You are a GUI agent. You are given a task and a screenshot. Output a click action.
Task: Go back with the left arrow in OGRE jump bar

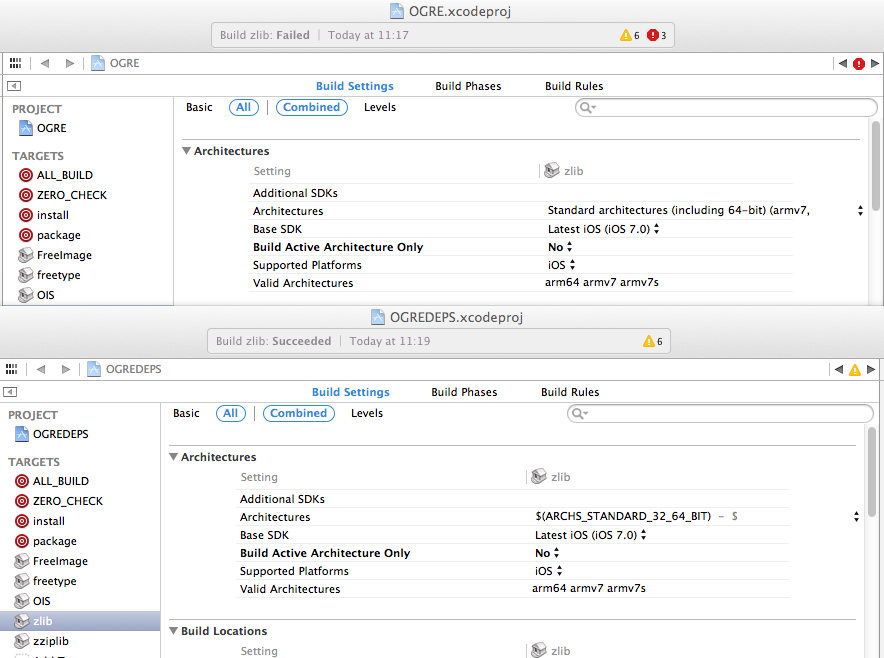point(45,63)
